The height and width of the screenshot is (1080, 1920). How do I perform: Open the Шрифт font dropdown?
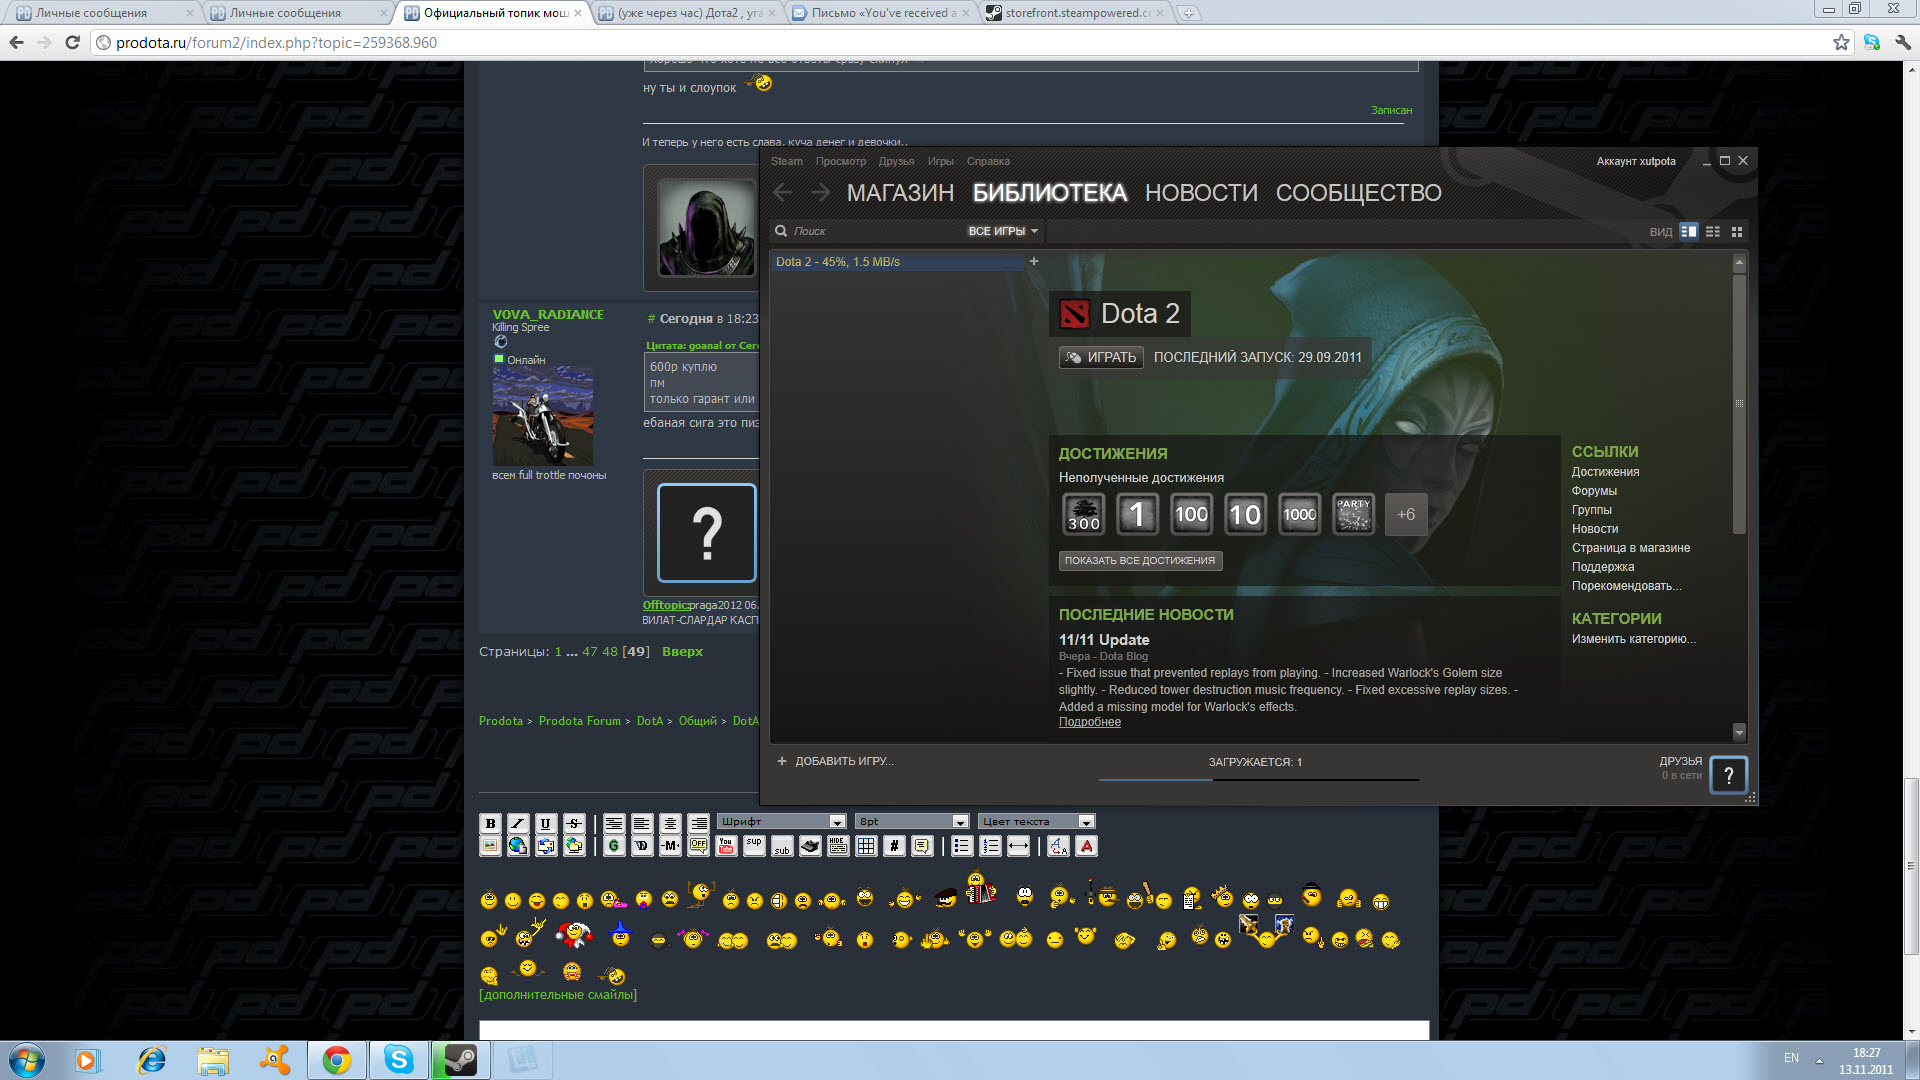(x=782, y=821)
